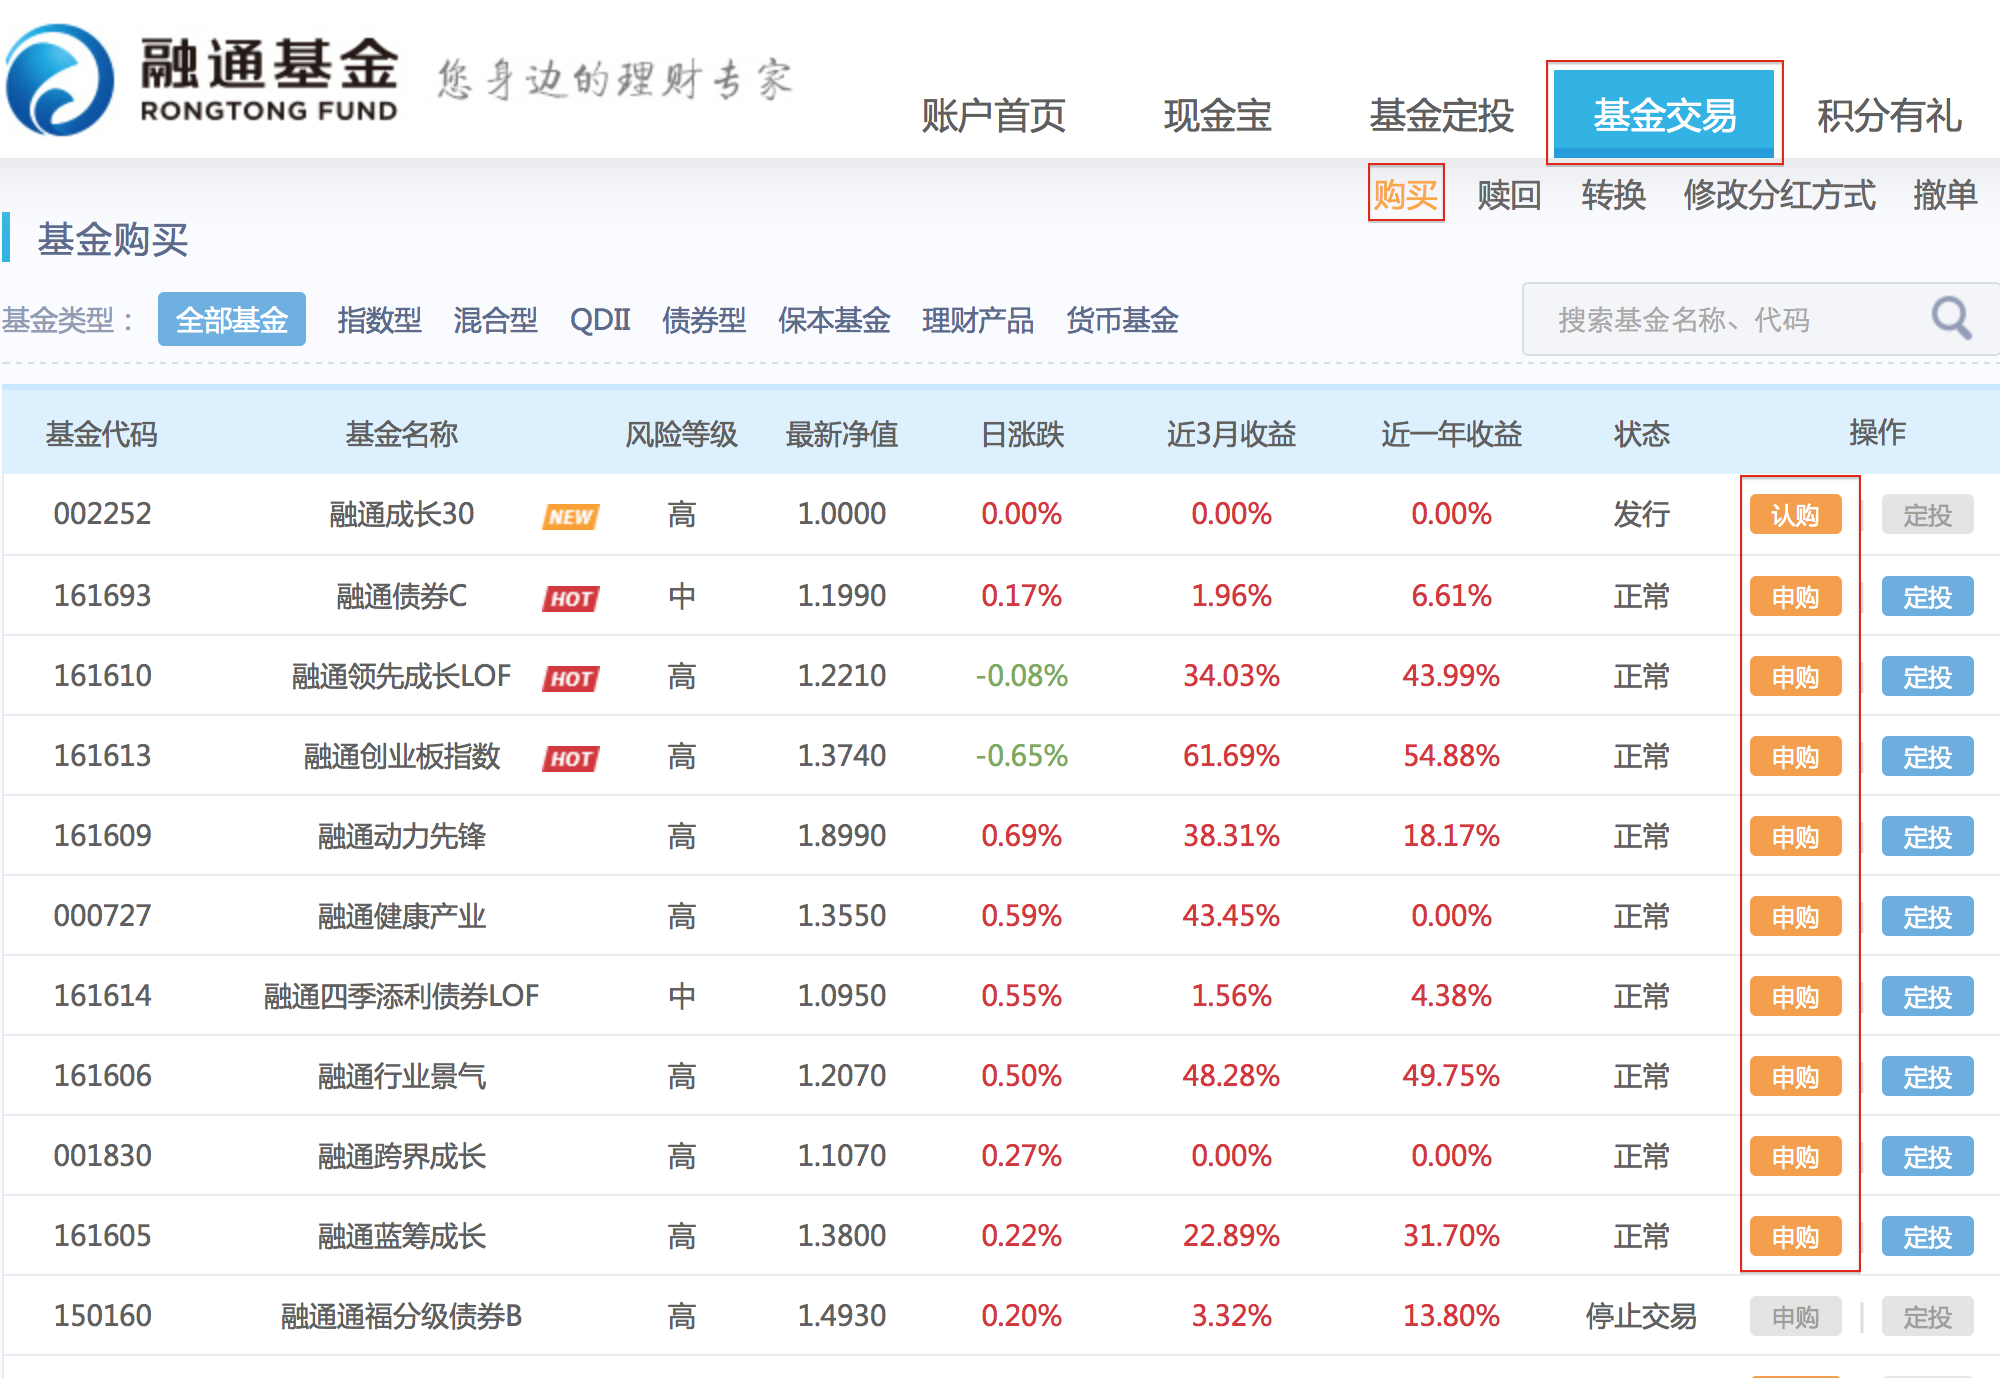Filter by 全部基金
2000x1378 pixels.
coord(232,319)
